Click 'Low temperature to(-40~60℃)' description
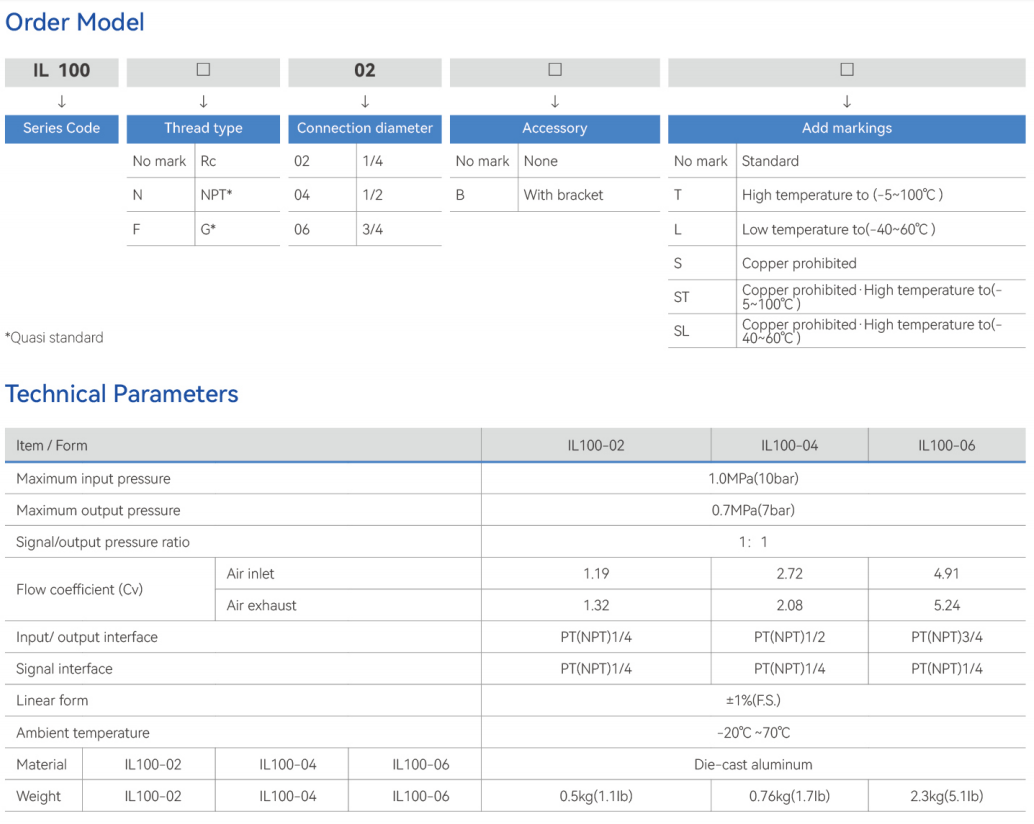 click(x=839, y=229)
